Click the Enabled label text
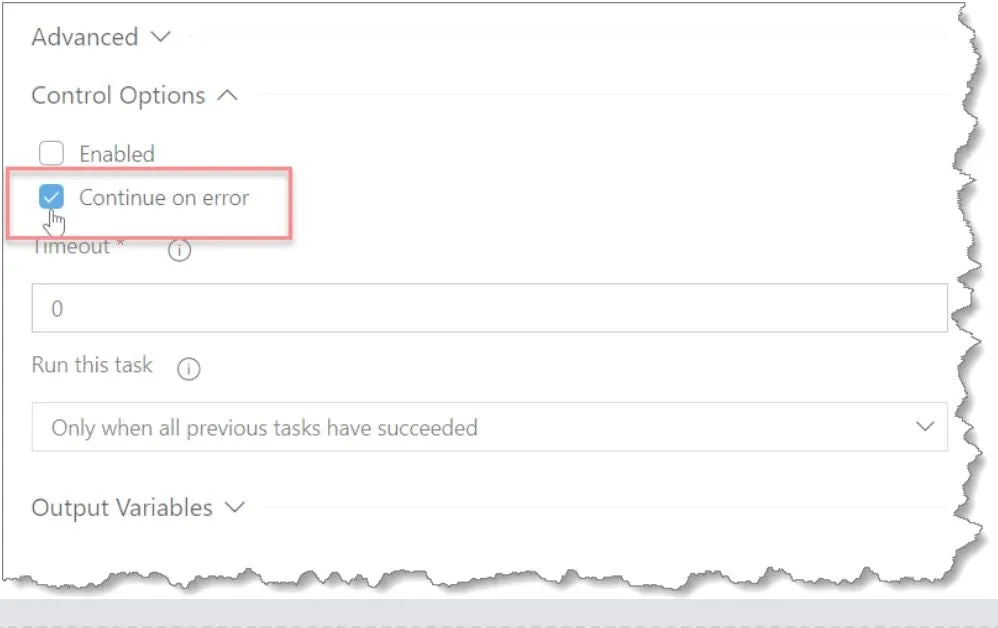Screen dimensions: 998x628 (x=116, y=152)
